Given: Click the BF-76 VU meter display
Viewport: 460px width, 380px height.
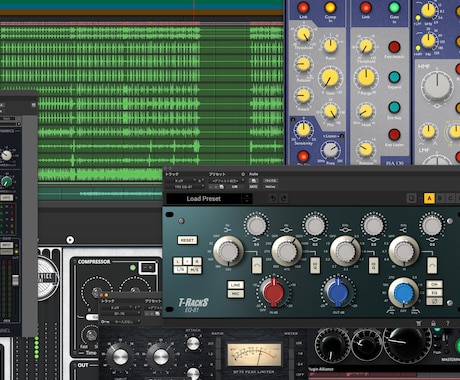Looking at the screenshot, I should click(254, 355).
